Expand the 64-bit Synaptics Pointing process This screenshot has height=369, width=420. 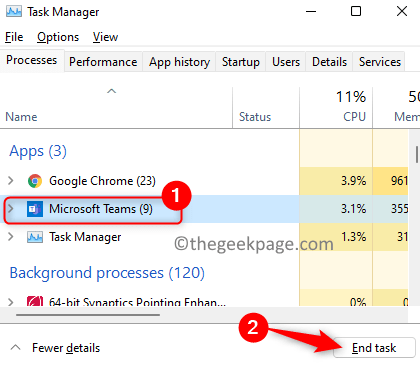coord(11,302)
